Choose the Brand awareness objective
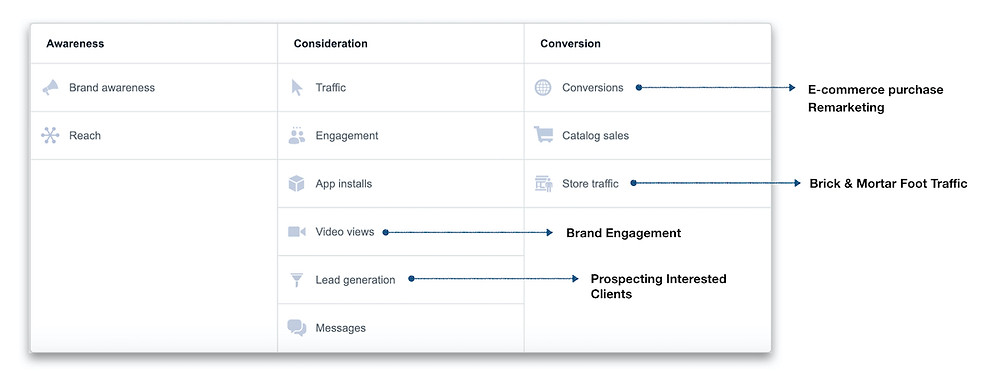Viewport: 1000px width, 376px height. 112,88
